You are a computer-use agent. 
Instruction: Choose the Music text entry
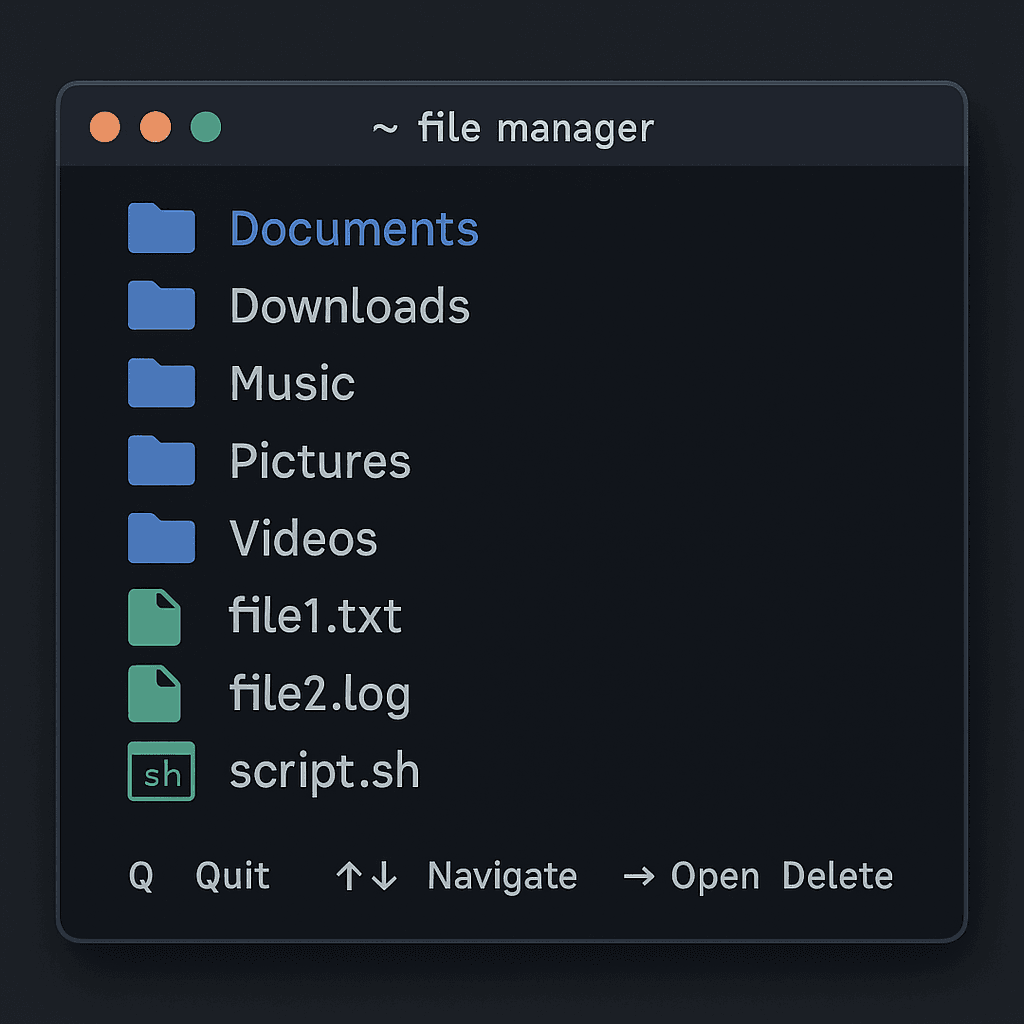tap(292, 384)
